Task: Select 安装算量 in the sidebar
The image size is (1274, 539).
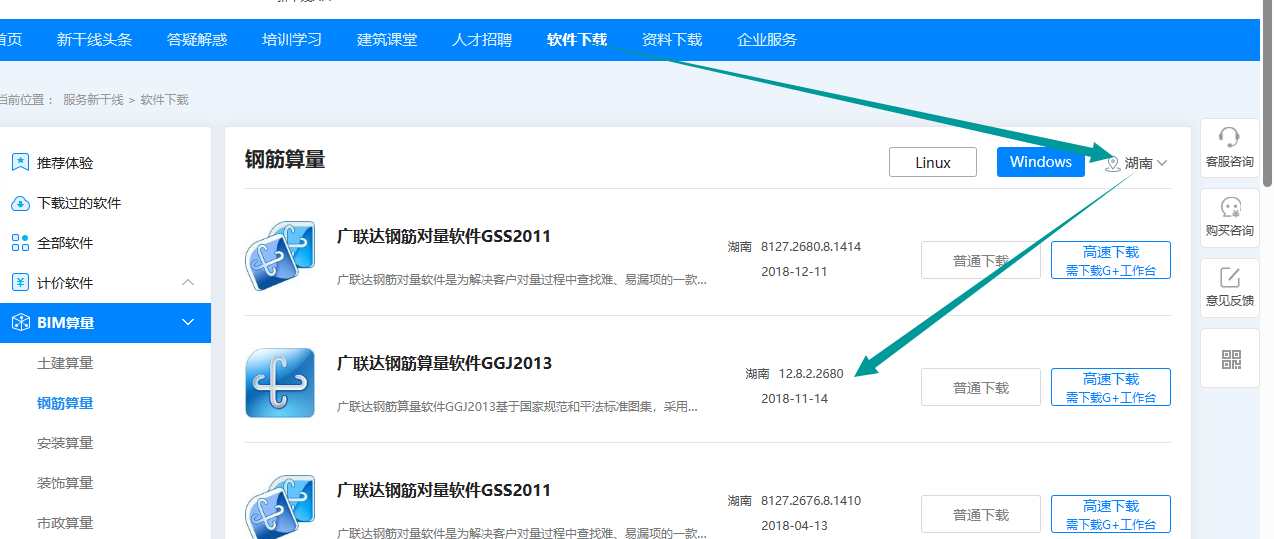Action: 65,443
